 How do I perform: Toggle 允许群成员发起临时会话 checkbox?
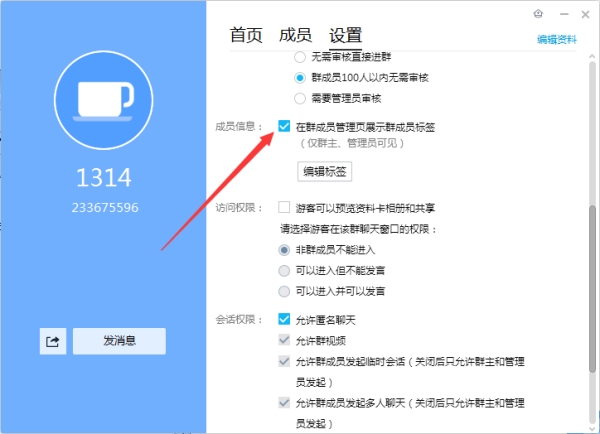click(284, 361)
